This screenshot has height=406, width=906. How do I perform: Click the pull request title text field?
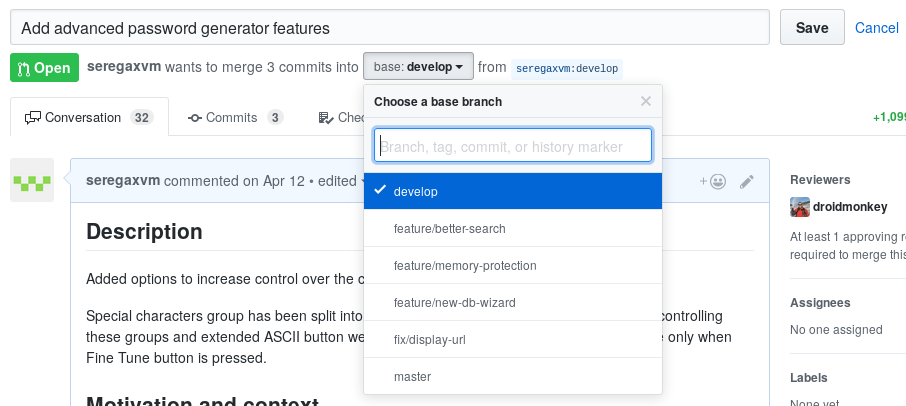pyautogui.click(x=390, y=28)
